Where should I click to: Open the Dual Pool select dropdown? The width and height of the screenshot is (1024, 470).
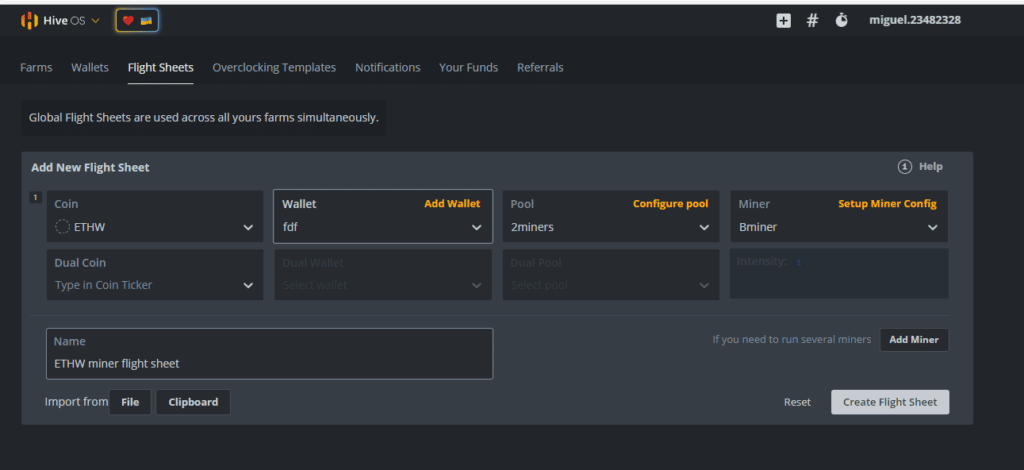(x=611, y=274)
